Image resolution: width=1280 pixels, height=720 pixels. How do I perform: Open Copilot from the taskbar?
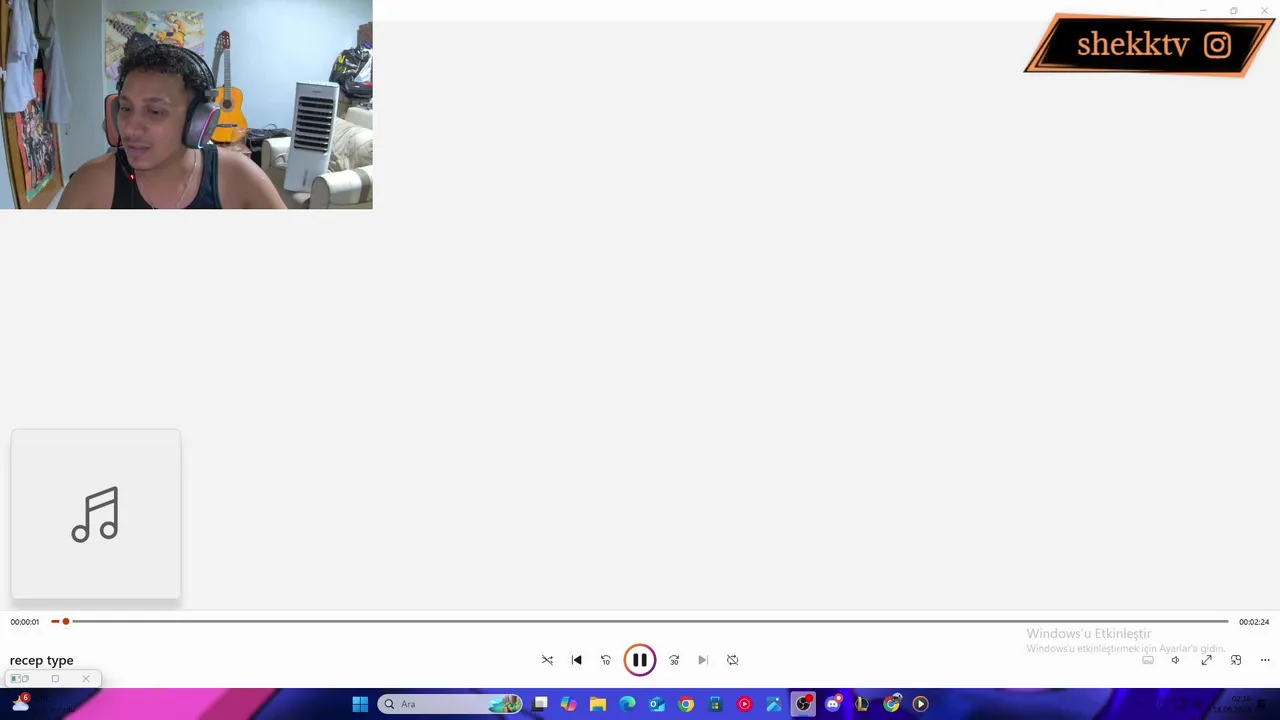(x=569, y=704)
